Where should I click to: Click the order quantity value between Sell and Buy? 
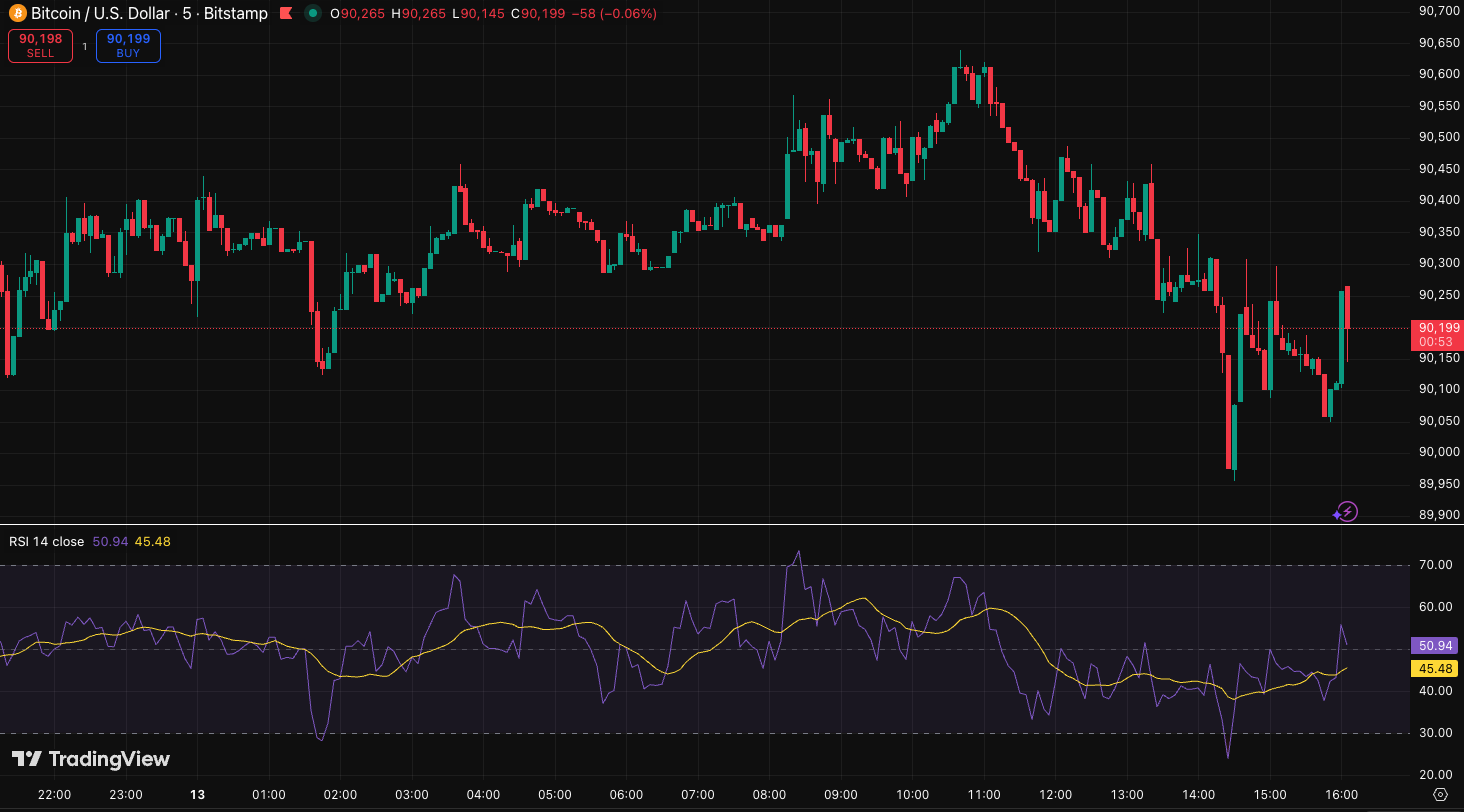click(x=84, y=46)
